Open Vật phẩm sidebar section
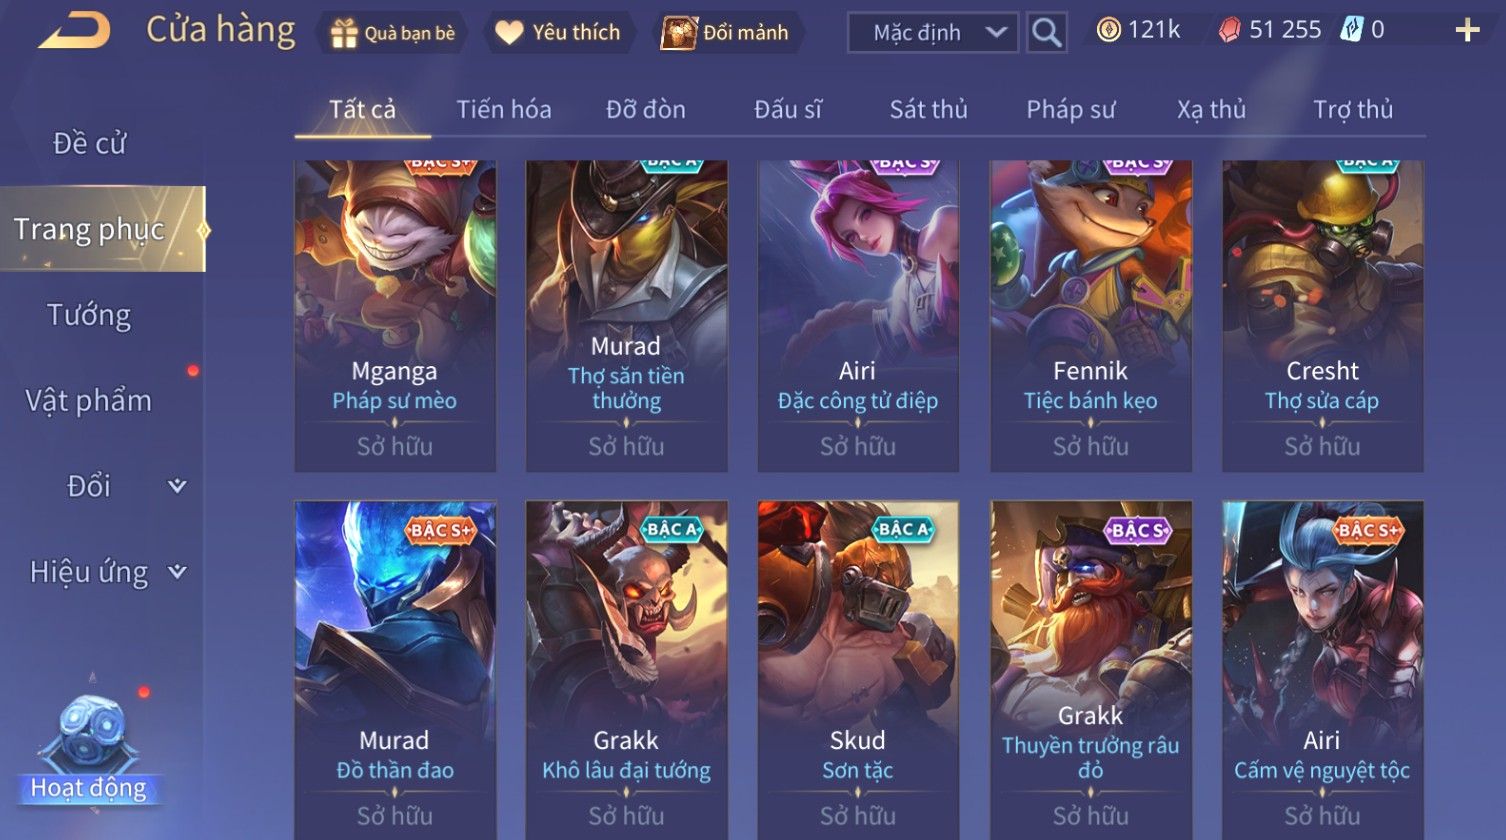This screenshot has width=1506, height=840. [89, 401]
